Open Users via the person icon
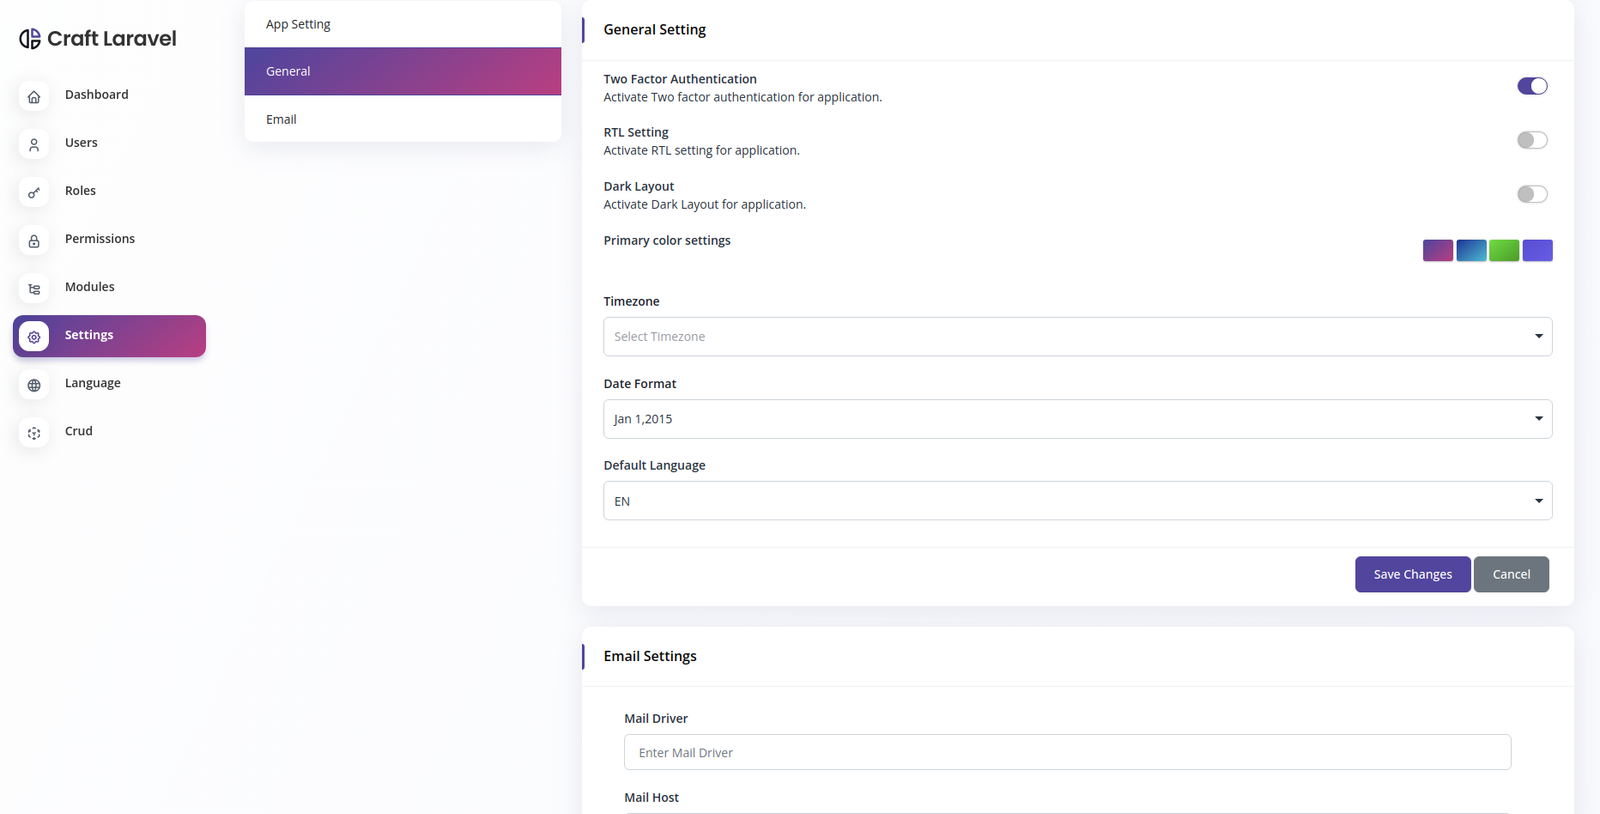This screenshot has width=1600, height=814. (x=34, y=144)
